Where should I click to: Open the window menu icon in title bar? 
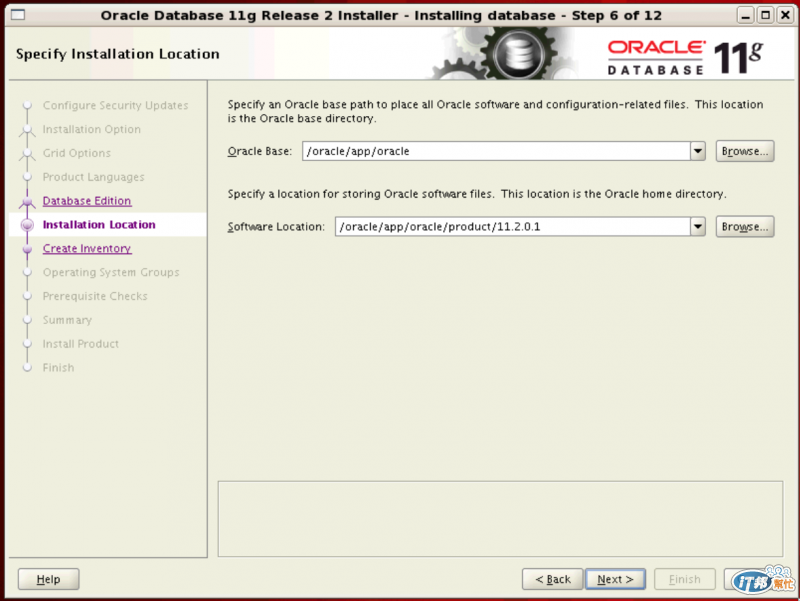(18, 15)
